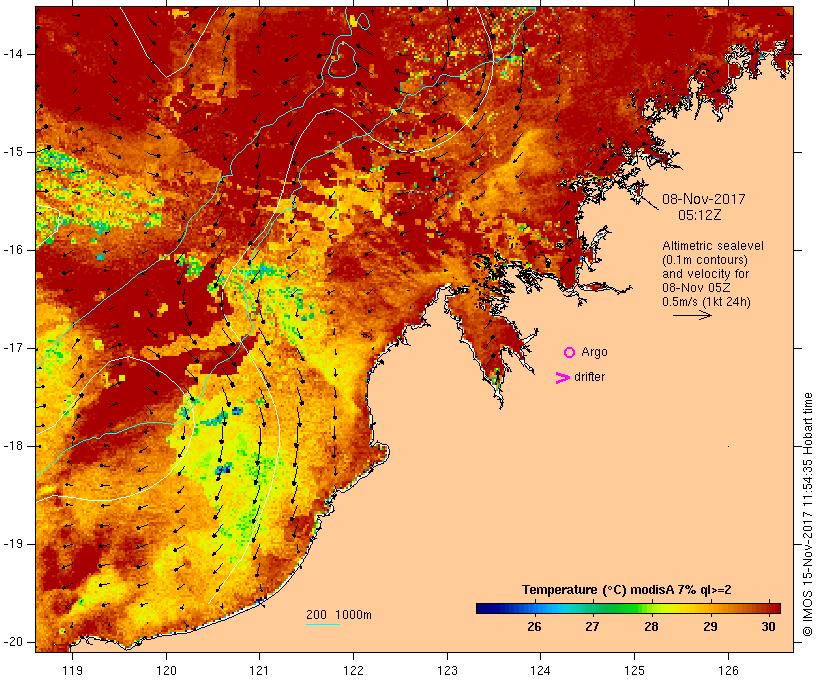
Task: Click the latitude axis label -19
Action: [x=13, y=544]
